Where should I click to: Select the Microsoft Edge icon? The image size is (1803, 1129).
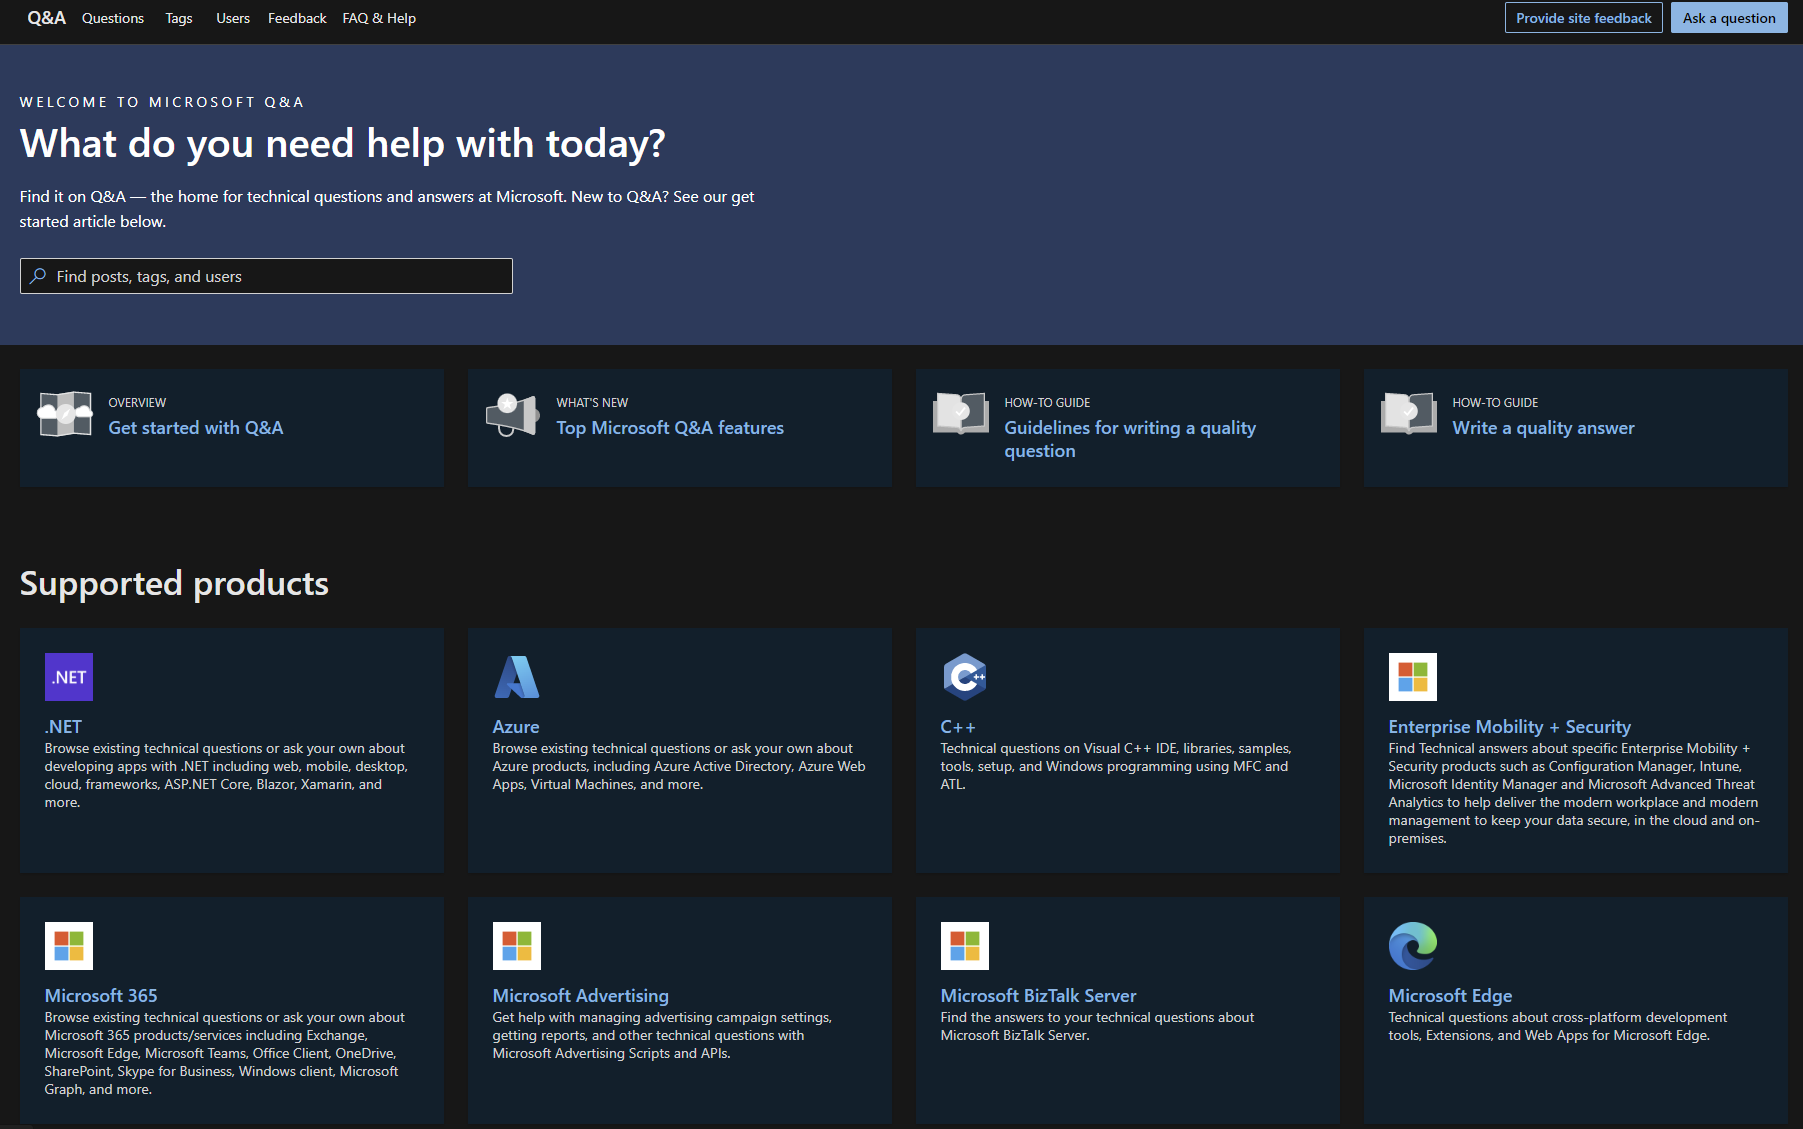(x=1412, y=945)
